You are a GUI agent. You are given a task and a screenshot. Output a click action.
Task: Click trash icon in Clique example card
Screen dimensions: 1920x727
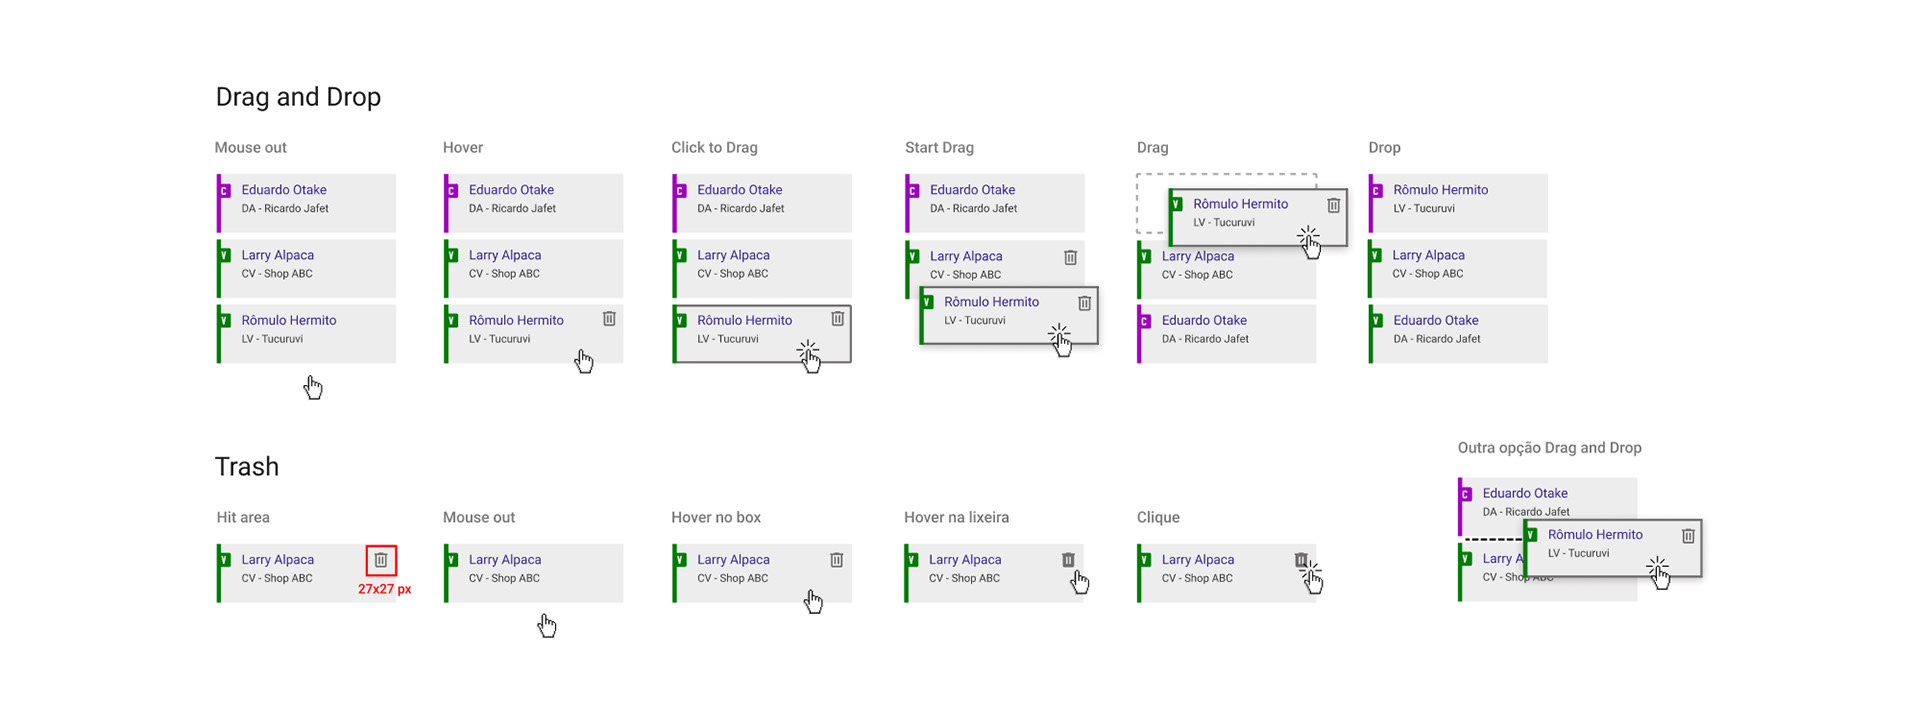[x=1300, y=560]
